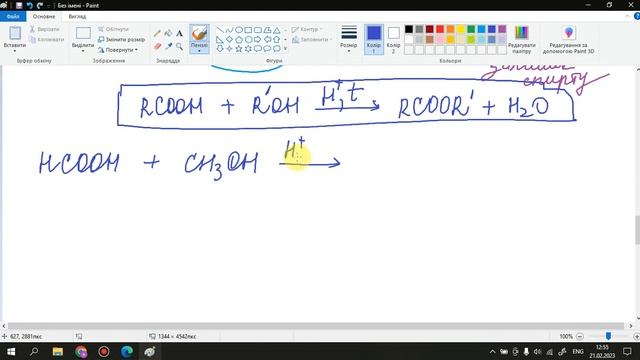Image resolution: width=640 pixels, height=360 pixels.
Task: Click the Save icon in title bar
Action: 19,5
